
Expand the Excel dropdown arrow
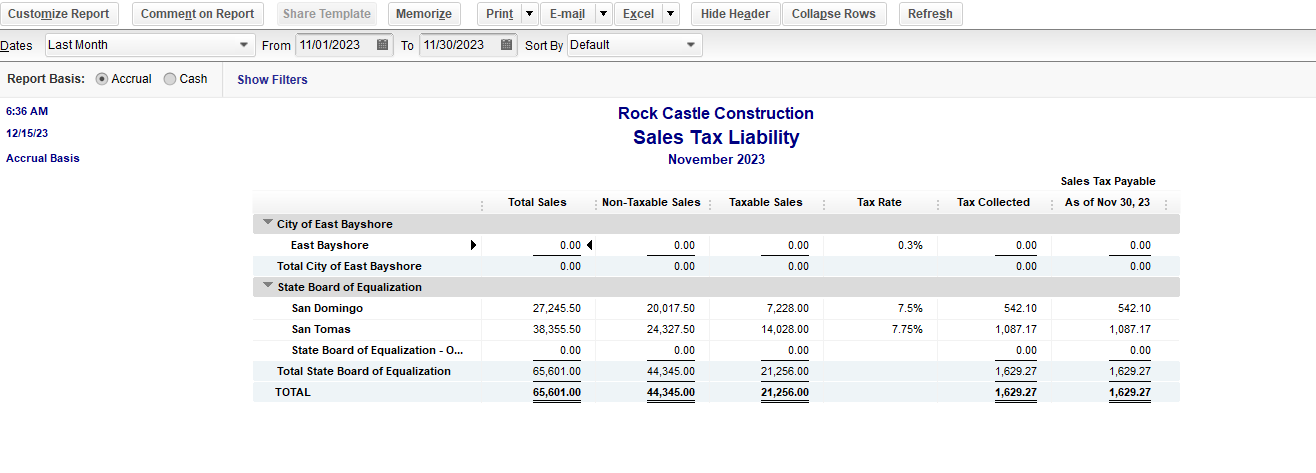point(670,14)
